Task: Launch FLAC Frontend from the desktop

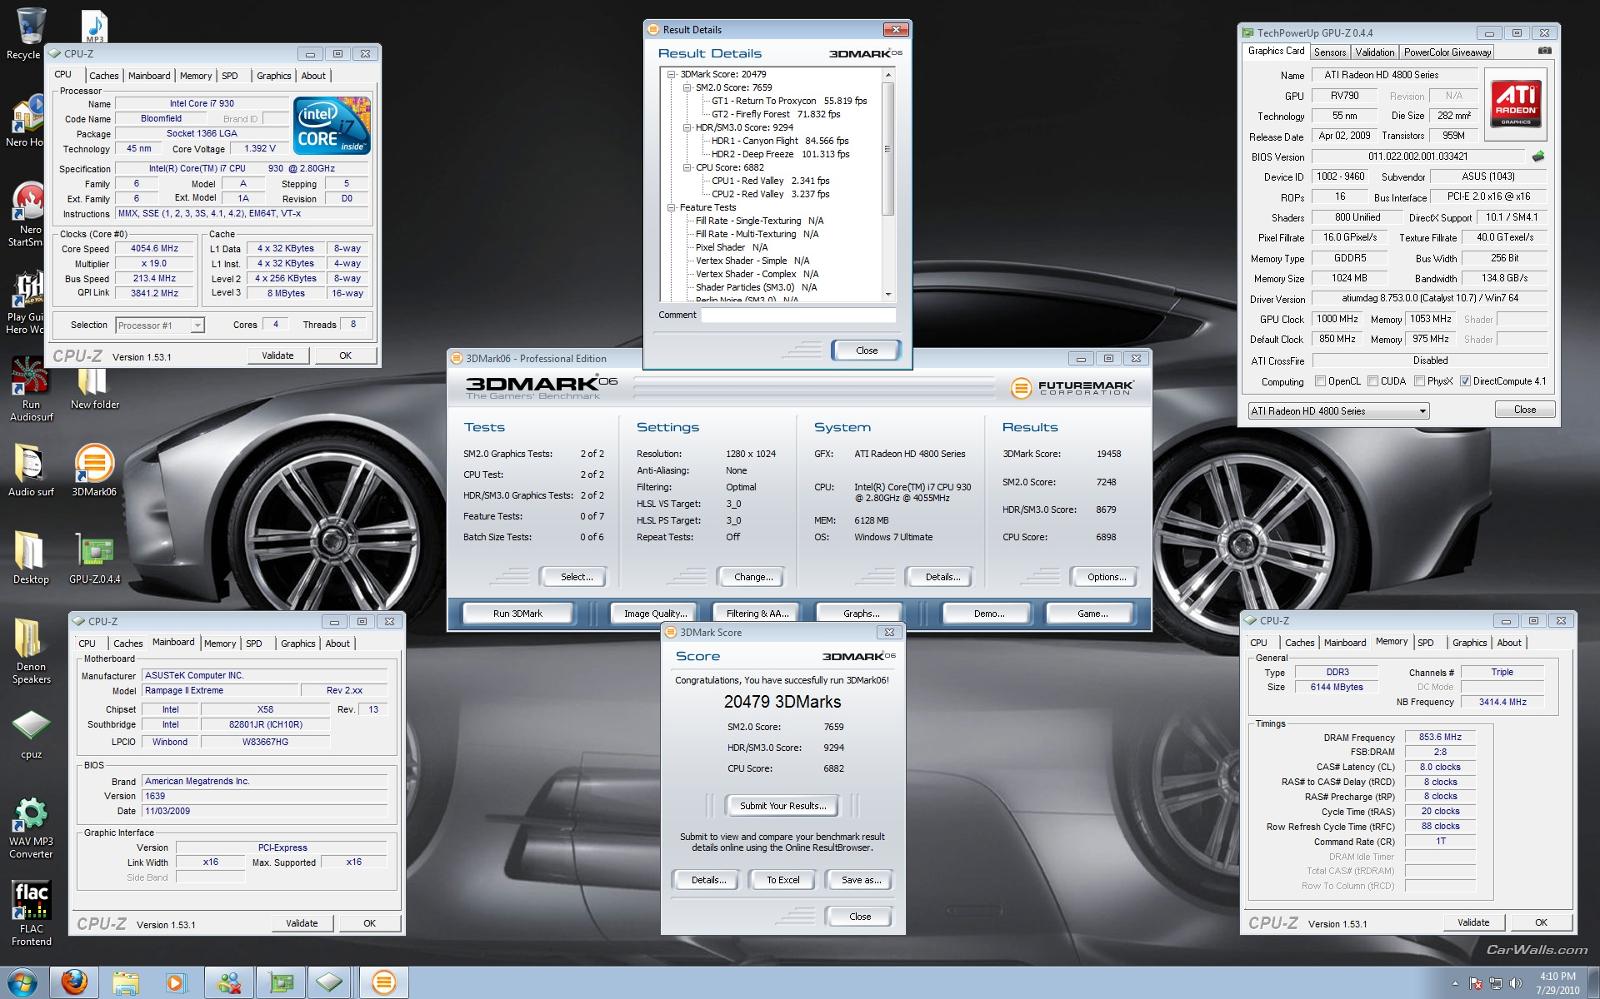Action: click(x=31, y=913)
